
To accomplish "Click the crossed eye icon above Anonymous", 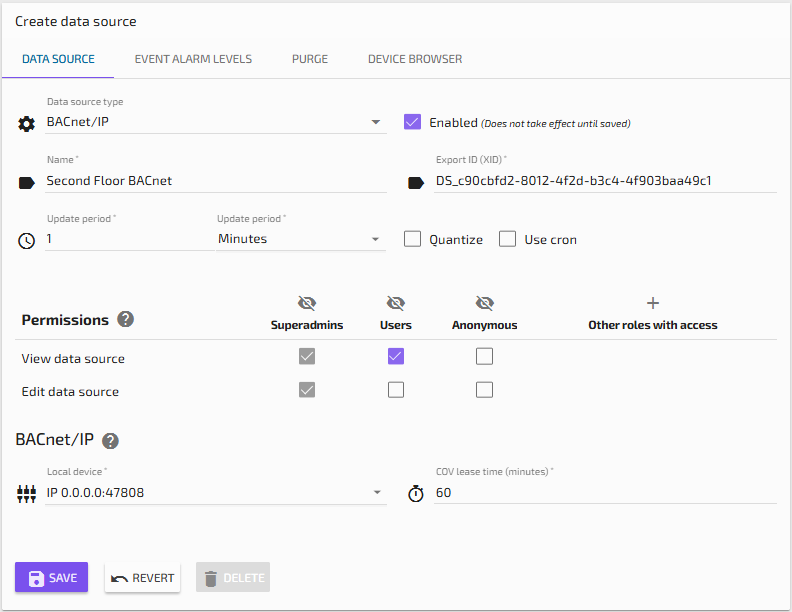I will tap(485, 303).
